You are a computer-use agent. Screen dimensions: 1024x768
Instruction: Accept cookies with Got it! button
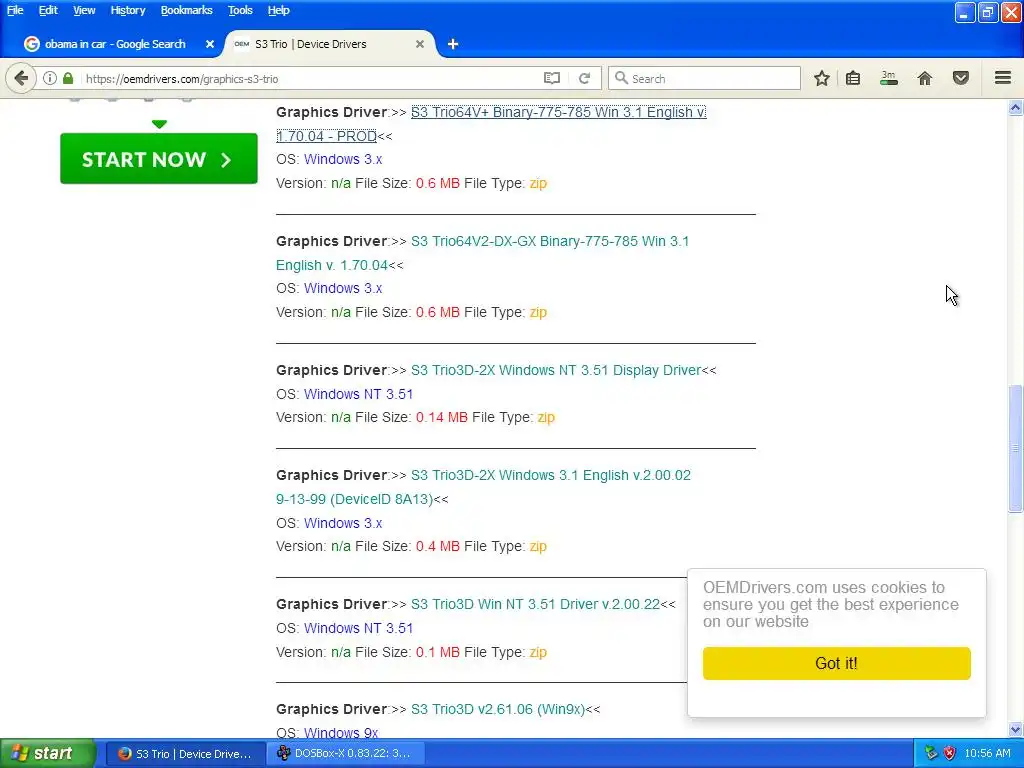pos(837,663)
